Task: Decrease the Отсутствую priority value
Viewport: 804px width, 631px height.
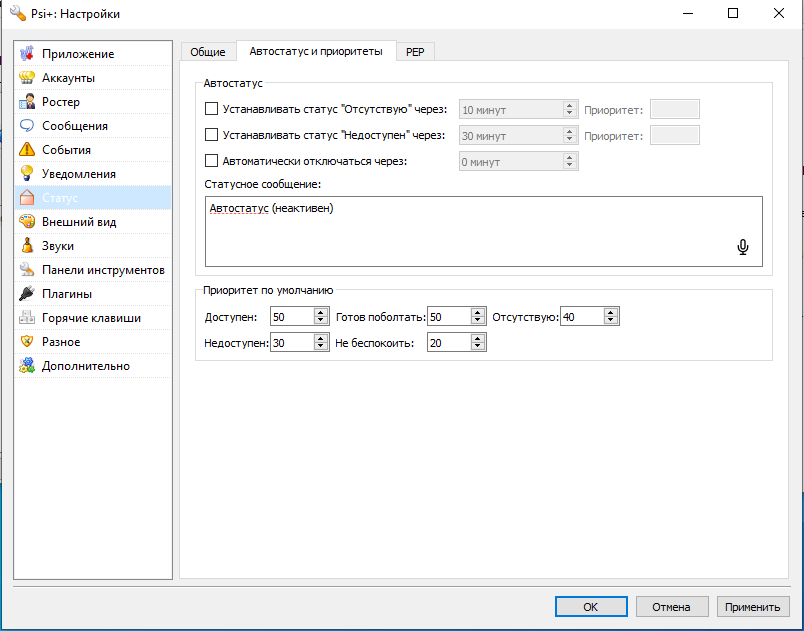Action: click(611, 321)
